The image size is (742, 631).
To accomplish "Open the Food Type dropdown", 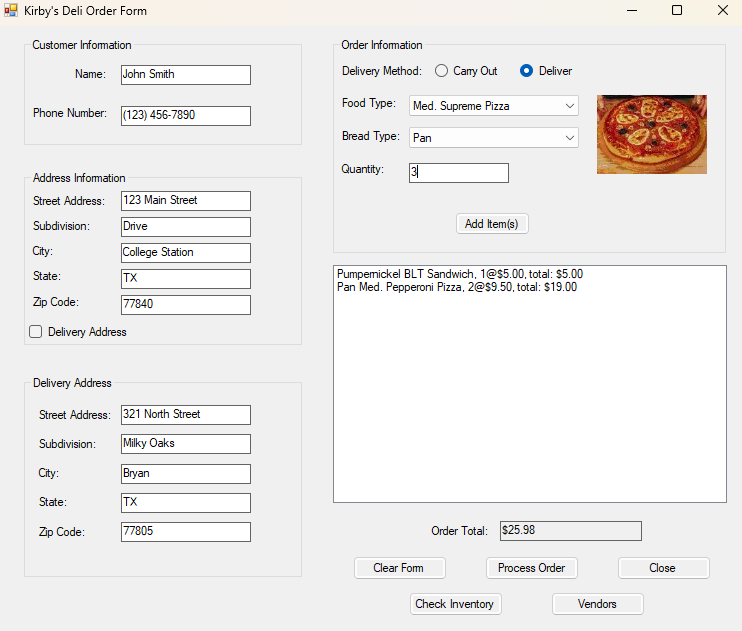I will tap(494, 106).
